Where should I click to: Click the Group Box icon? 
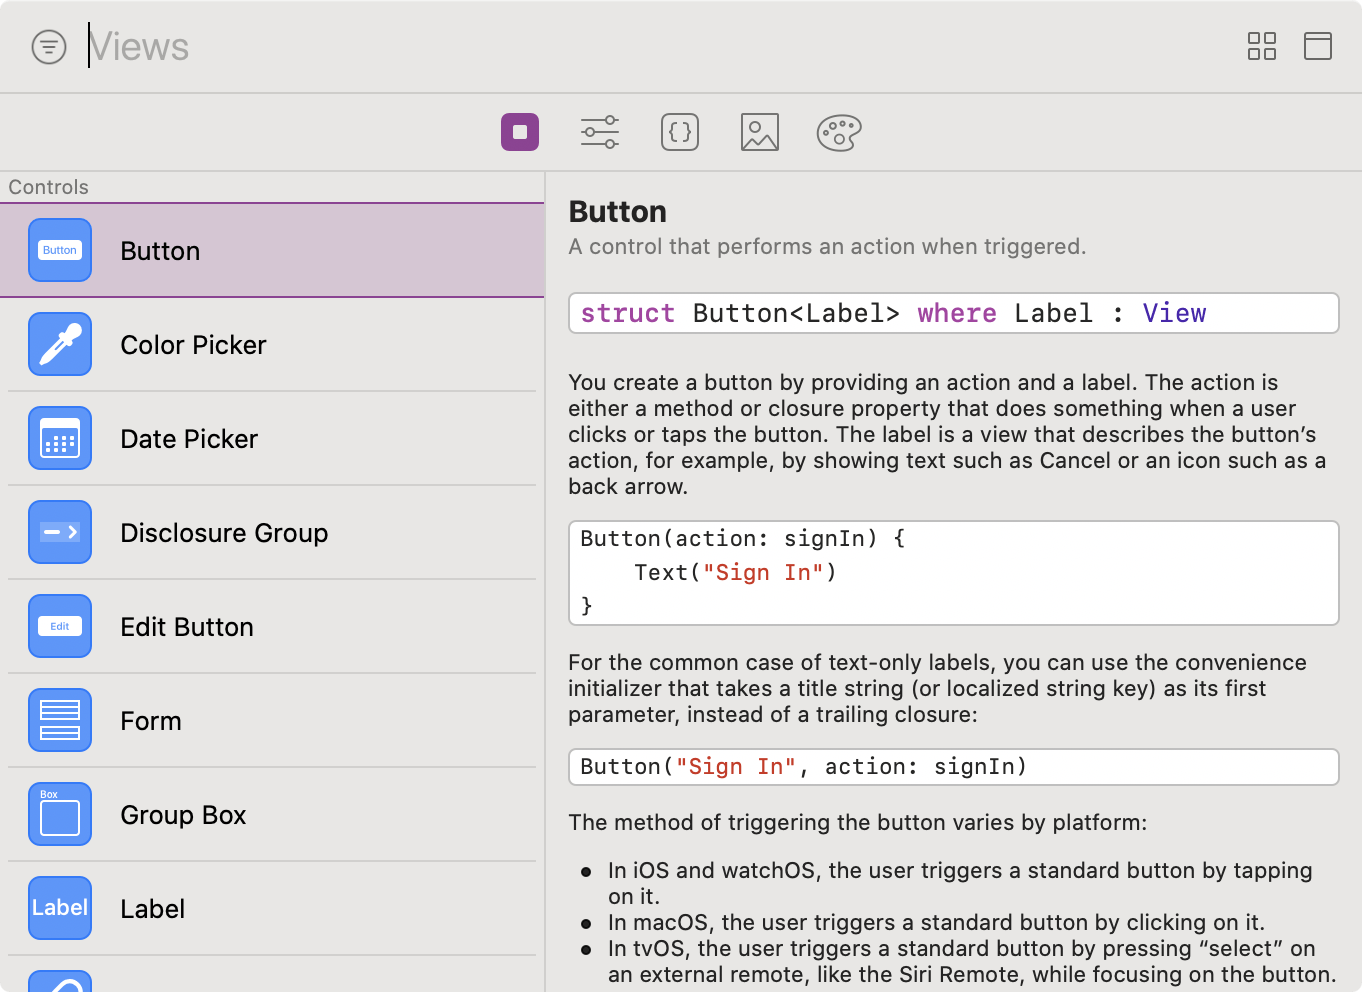point(60,814)
